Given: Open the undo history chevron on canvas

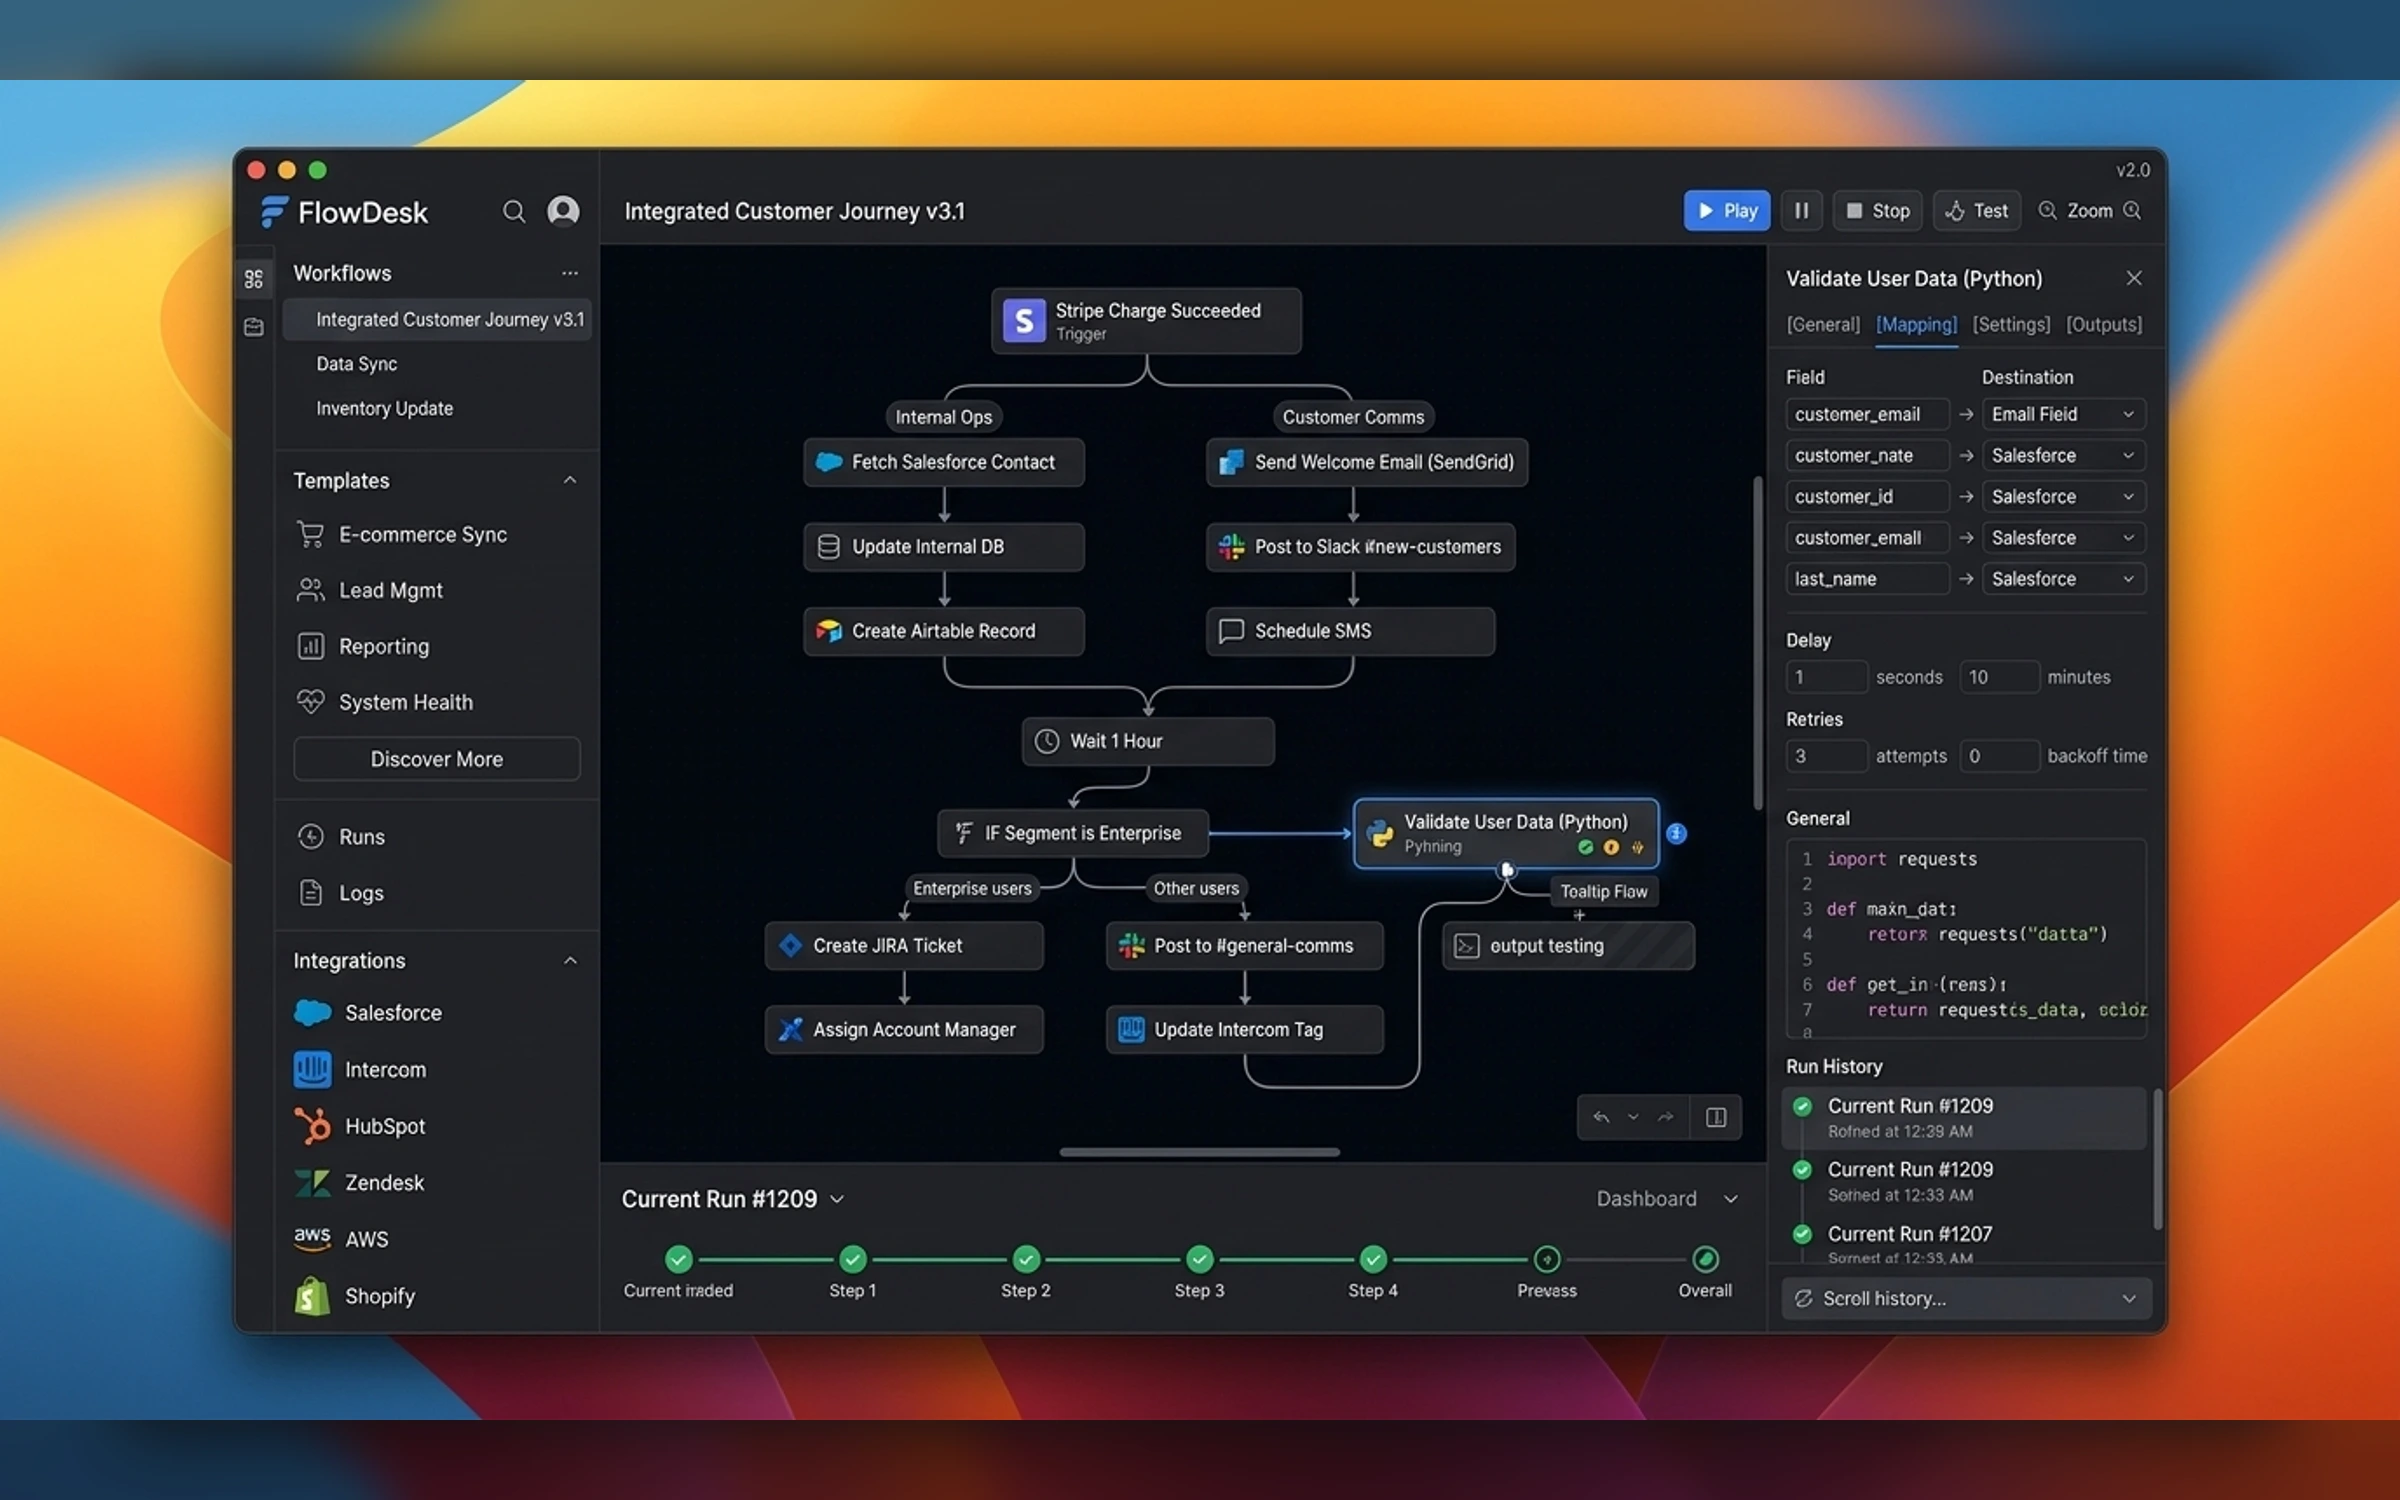Looking at the screenshot, I should coord(1633,1117).
